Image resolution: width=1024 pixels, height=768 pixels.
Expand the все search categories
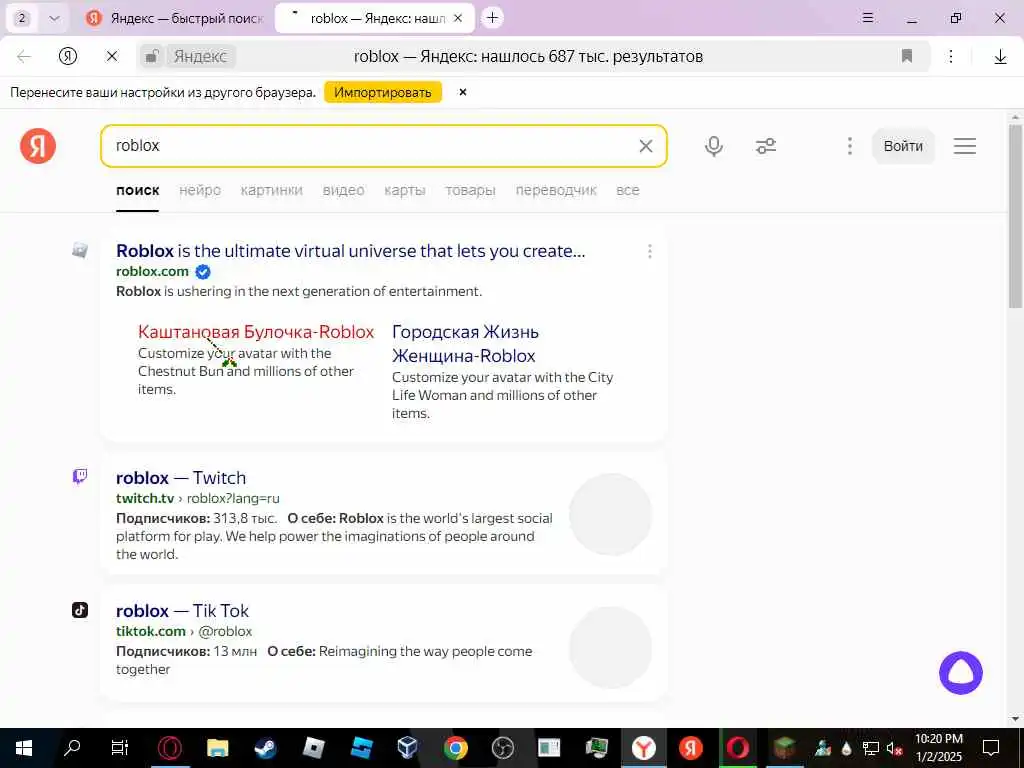[x=628, y=190]
